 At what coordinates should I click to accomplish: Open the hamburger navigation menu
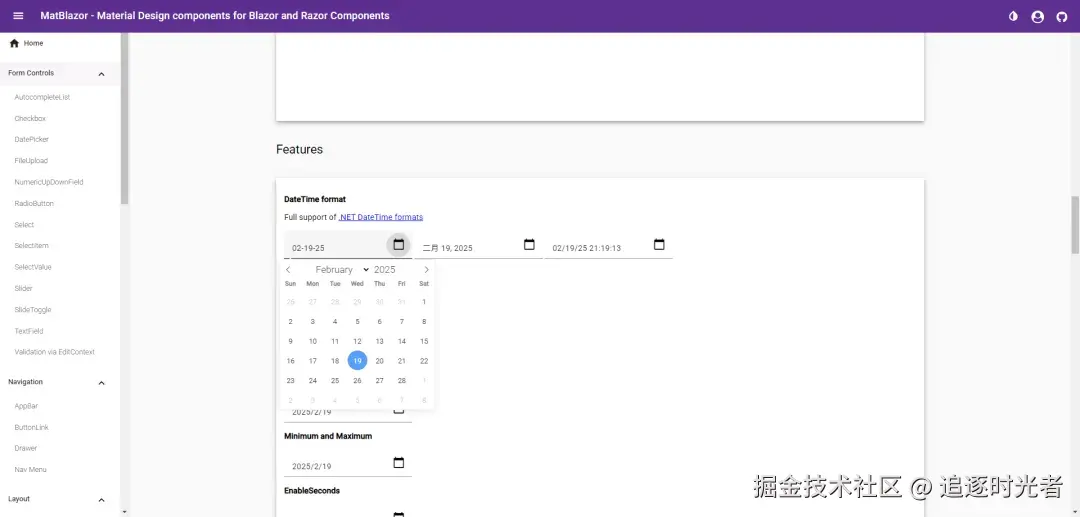(18, 16)
